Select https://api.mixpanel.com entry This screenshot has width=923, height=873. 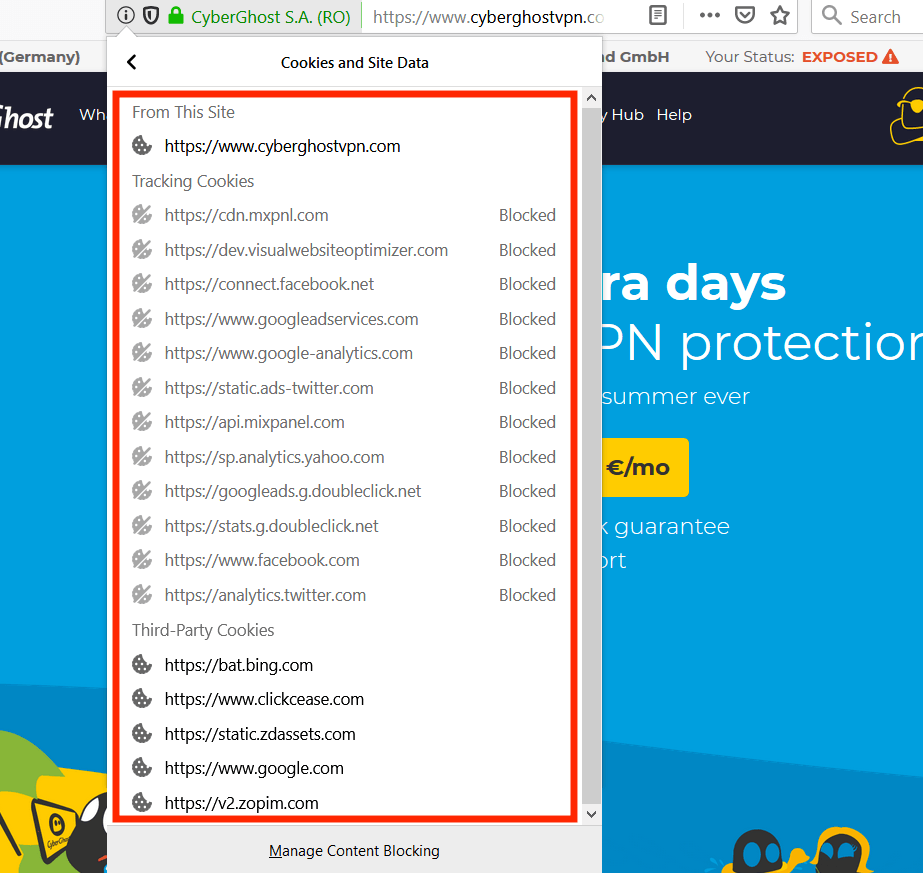tap(254, 422)
